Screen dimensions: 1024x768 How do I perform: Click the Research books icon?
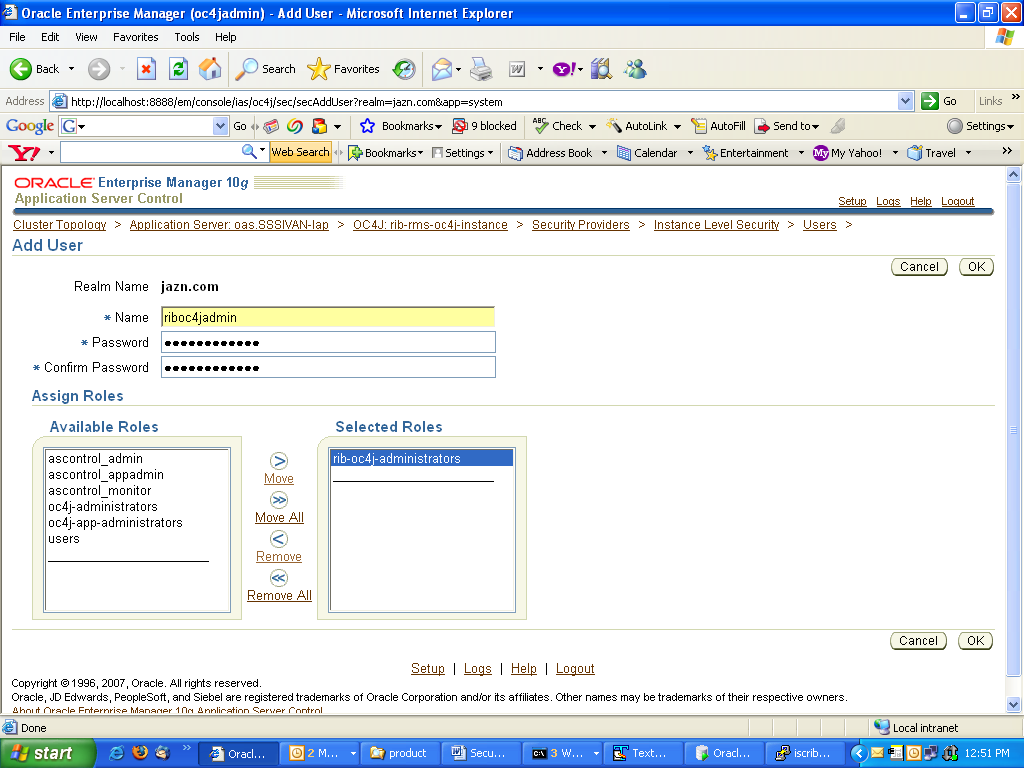(x=601, y=69)
